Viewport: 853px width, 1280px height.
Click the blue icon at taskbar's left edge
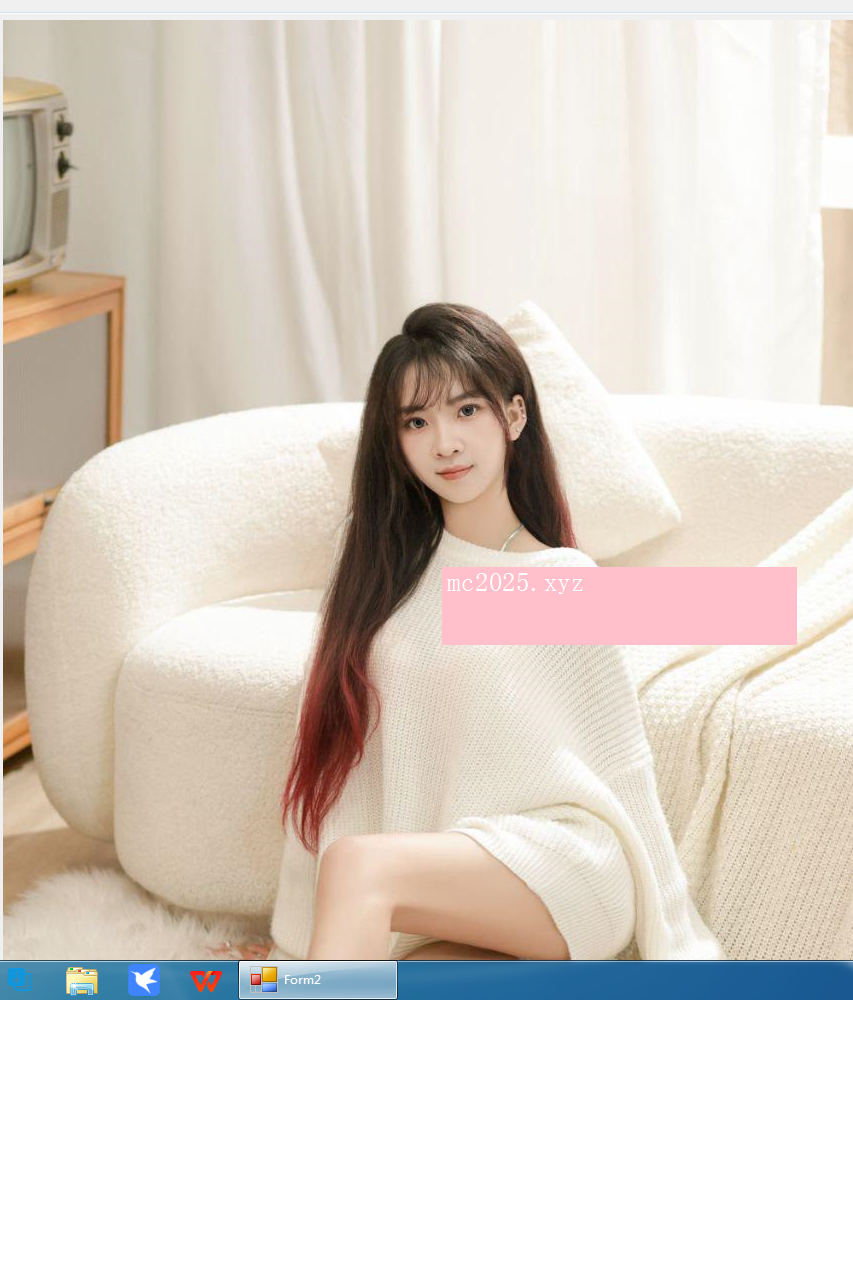[19, 980]
